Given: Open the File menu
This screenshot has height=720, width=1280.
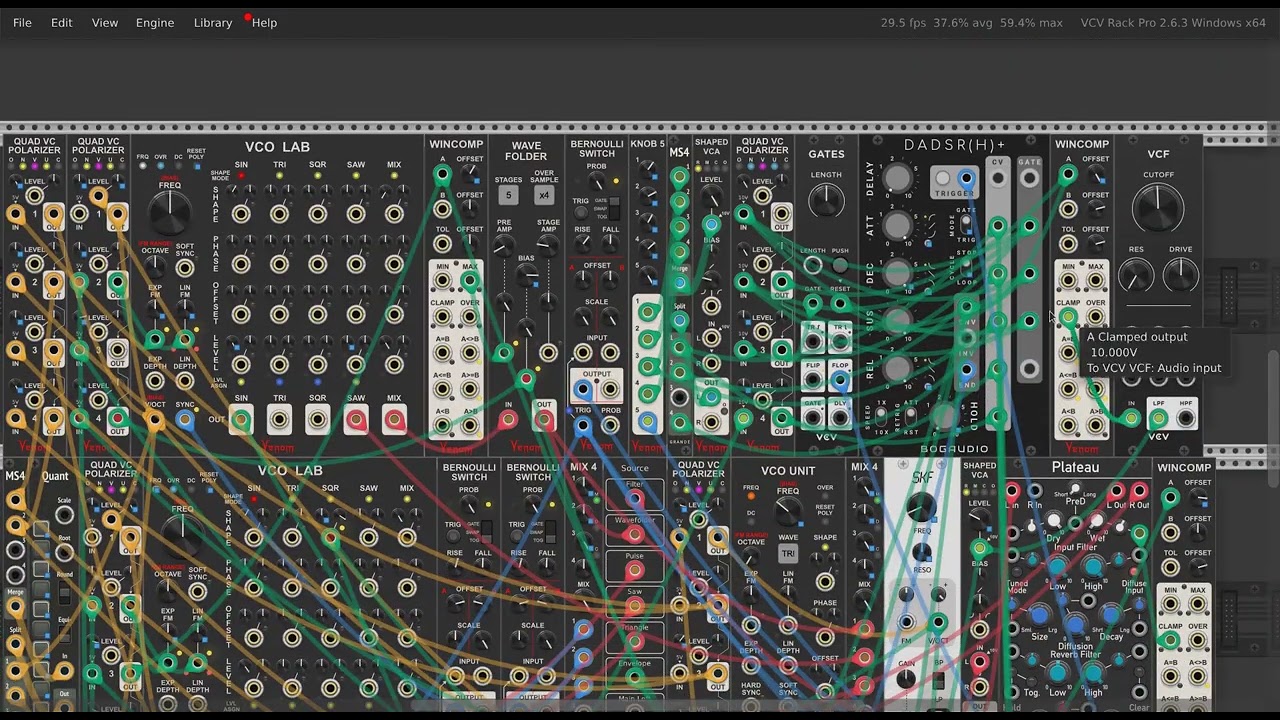Looking at the screenshot, I should [x=22, y=22].
